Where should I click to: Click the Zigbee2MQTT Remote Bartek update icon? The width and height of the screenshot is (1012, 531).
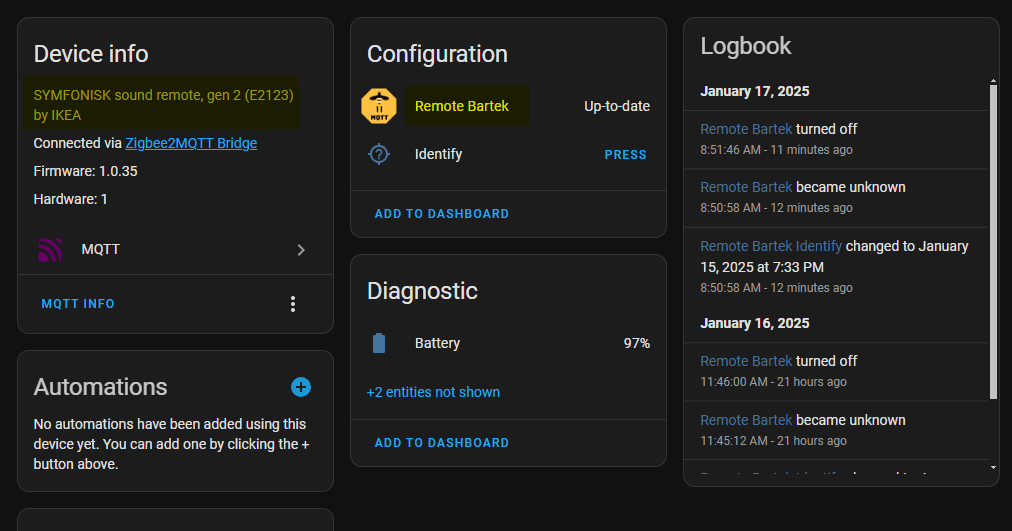click(x=379, y=106)
